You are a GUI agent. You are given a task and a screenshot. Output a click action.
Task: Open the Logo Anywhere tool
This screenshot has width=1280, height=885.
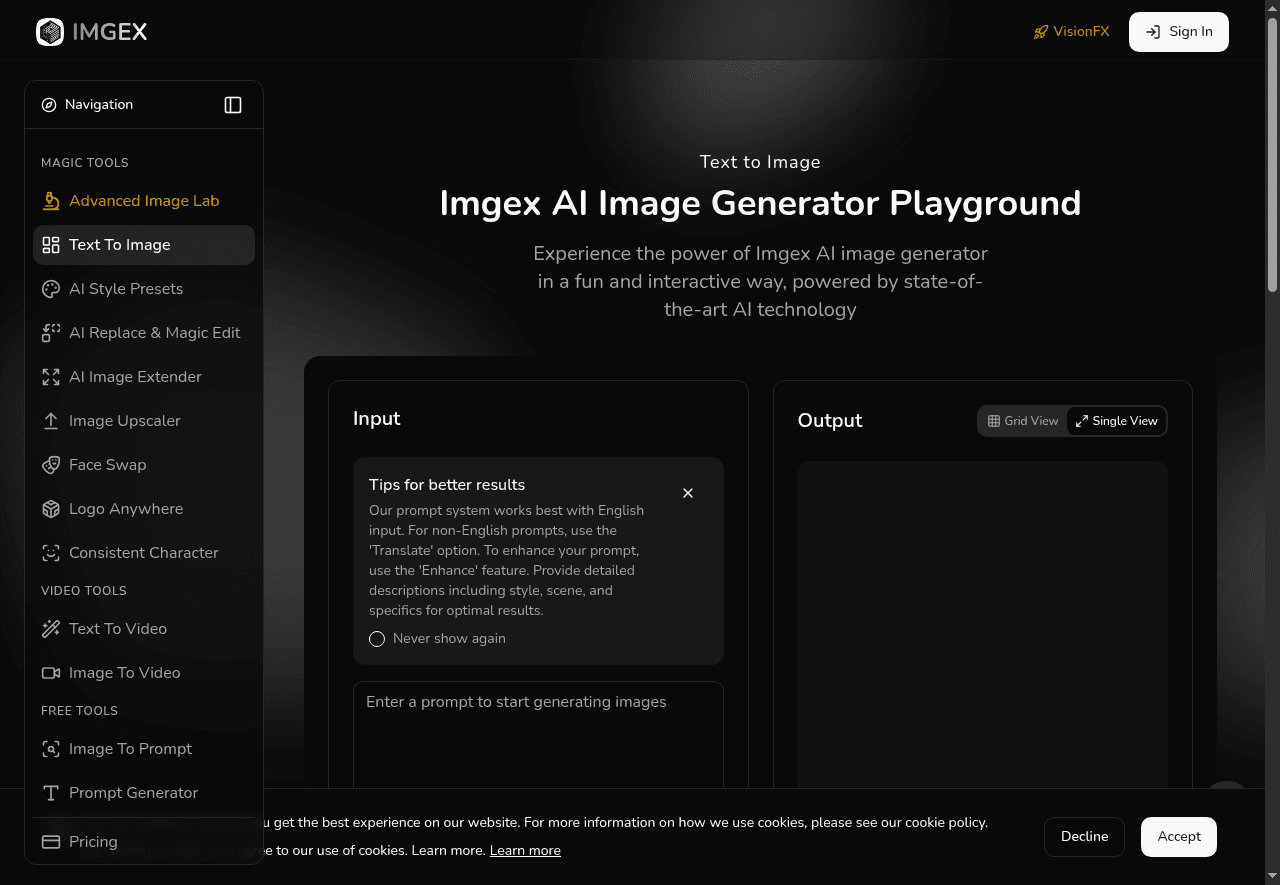tap(126, 509)
